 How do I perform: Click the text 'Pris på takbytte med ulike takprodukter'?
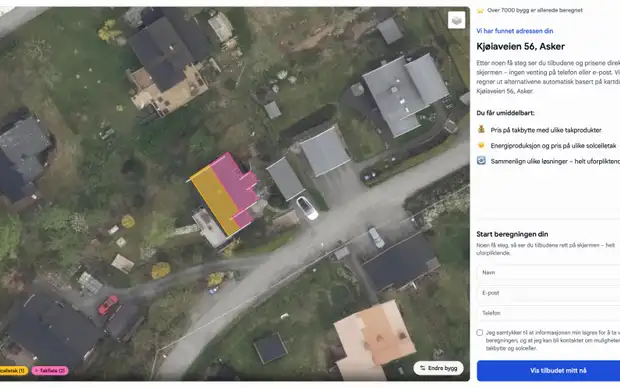click(x=546, y=130)
